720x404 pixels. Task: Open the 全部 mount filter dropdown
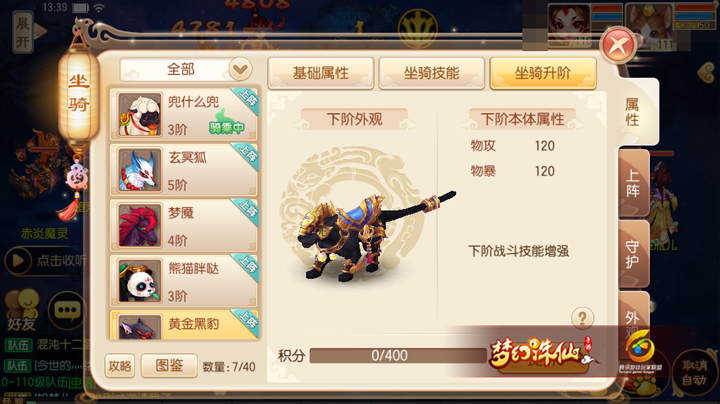pos(186,70)
